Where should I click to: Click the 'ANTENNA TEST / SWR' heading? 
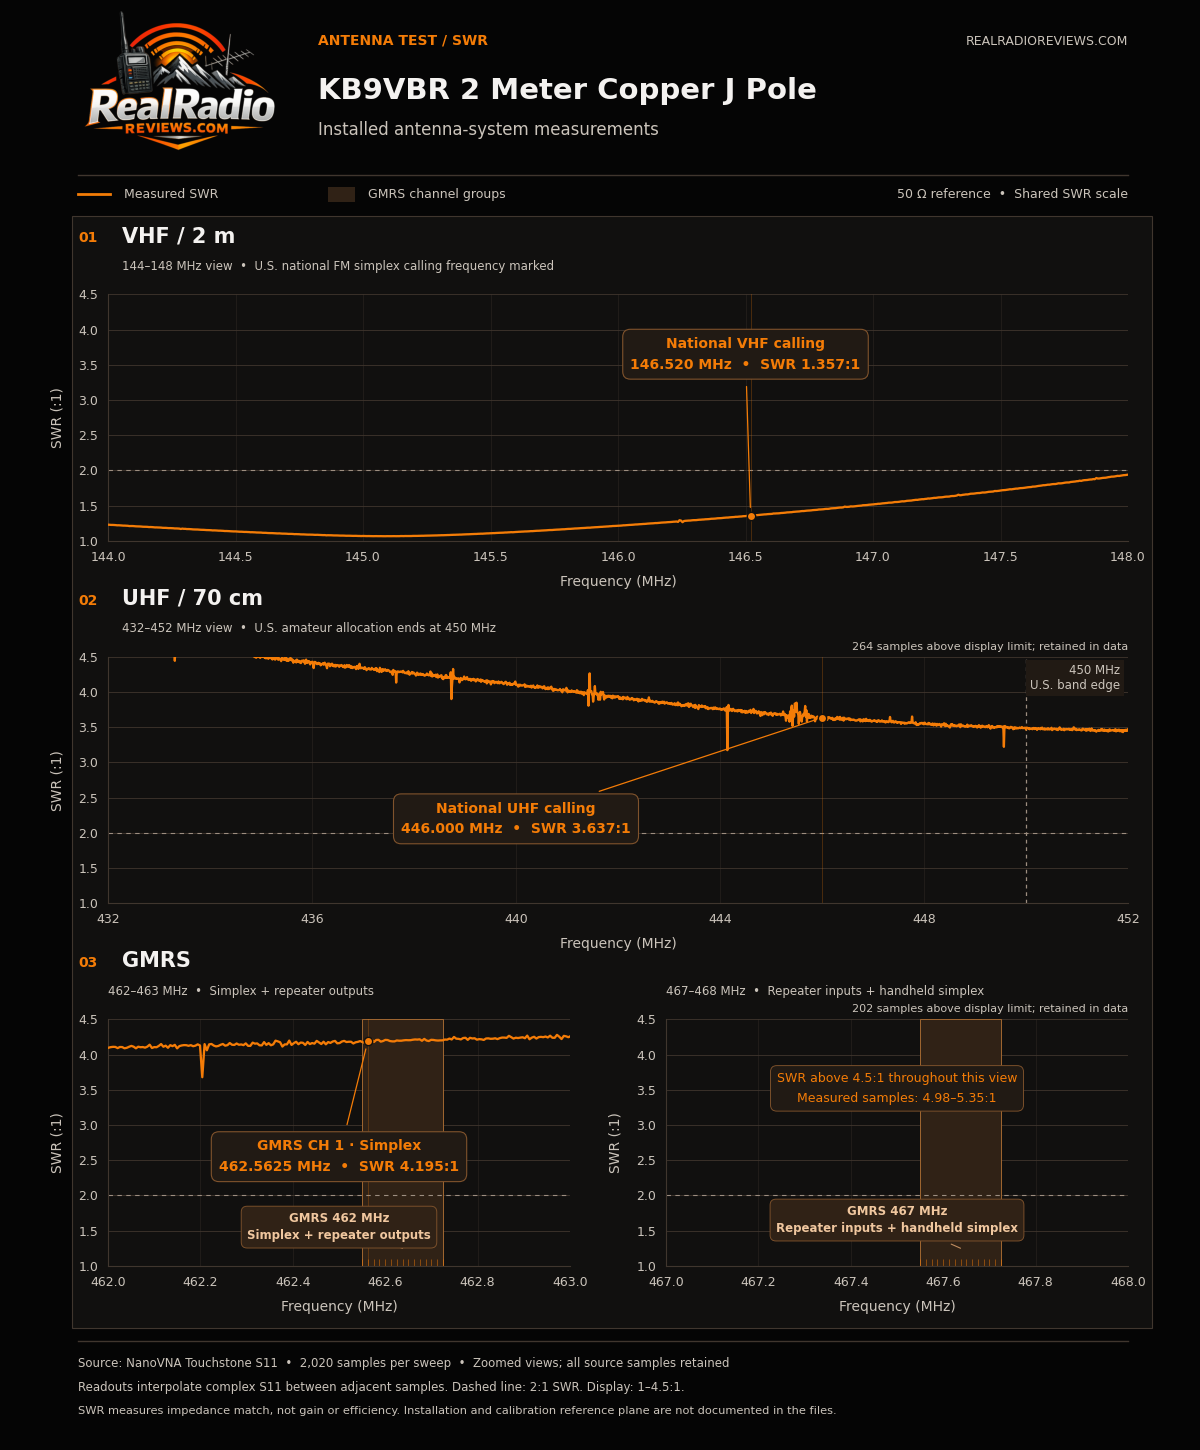click(x=403, y=41)
